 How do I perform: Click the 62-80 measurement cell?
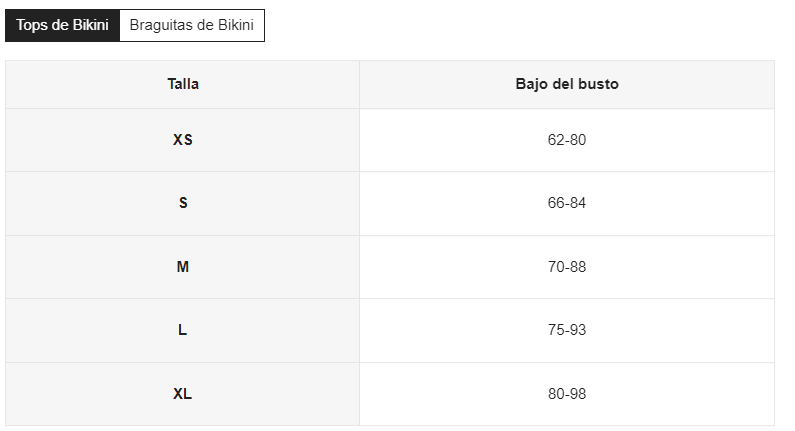[x=567, y=140]
